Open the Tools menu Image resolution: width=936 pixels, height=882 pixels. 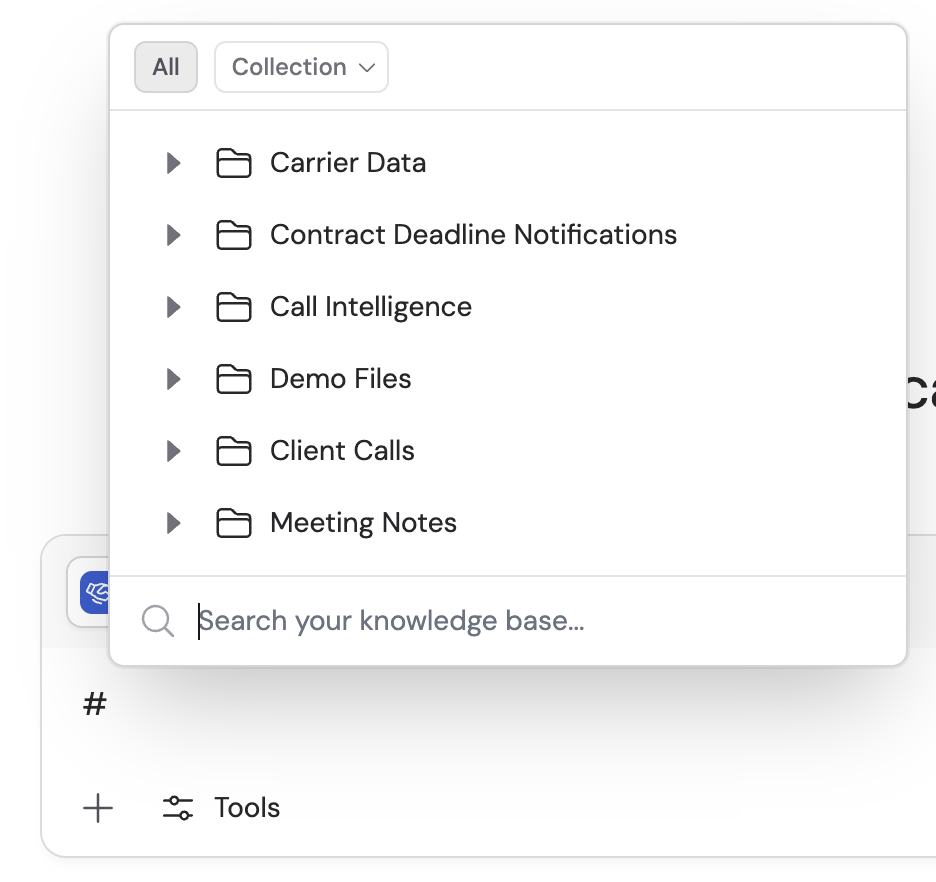[246, 808]
